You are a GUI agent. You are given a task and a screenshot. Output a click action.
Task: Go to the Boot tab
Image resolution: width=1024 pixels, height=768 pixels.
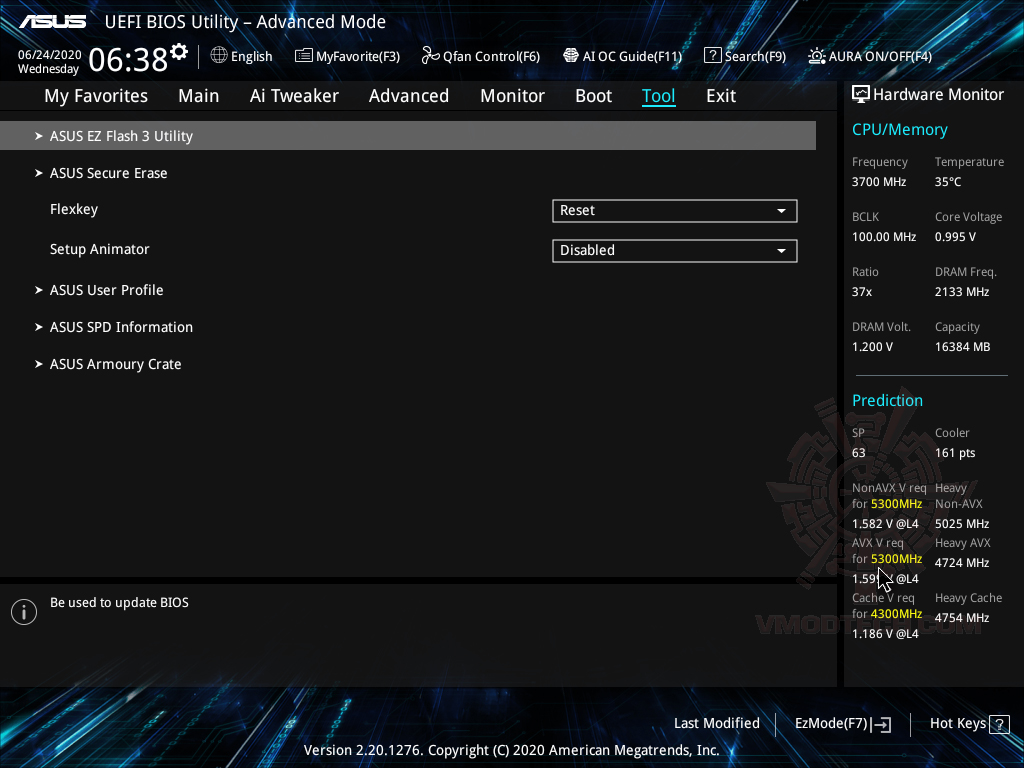594,96
